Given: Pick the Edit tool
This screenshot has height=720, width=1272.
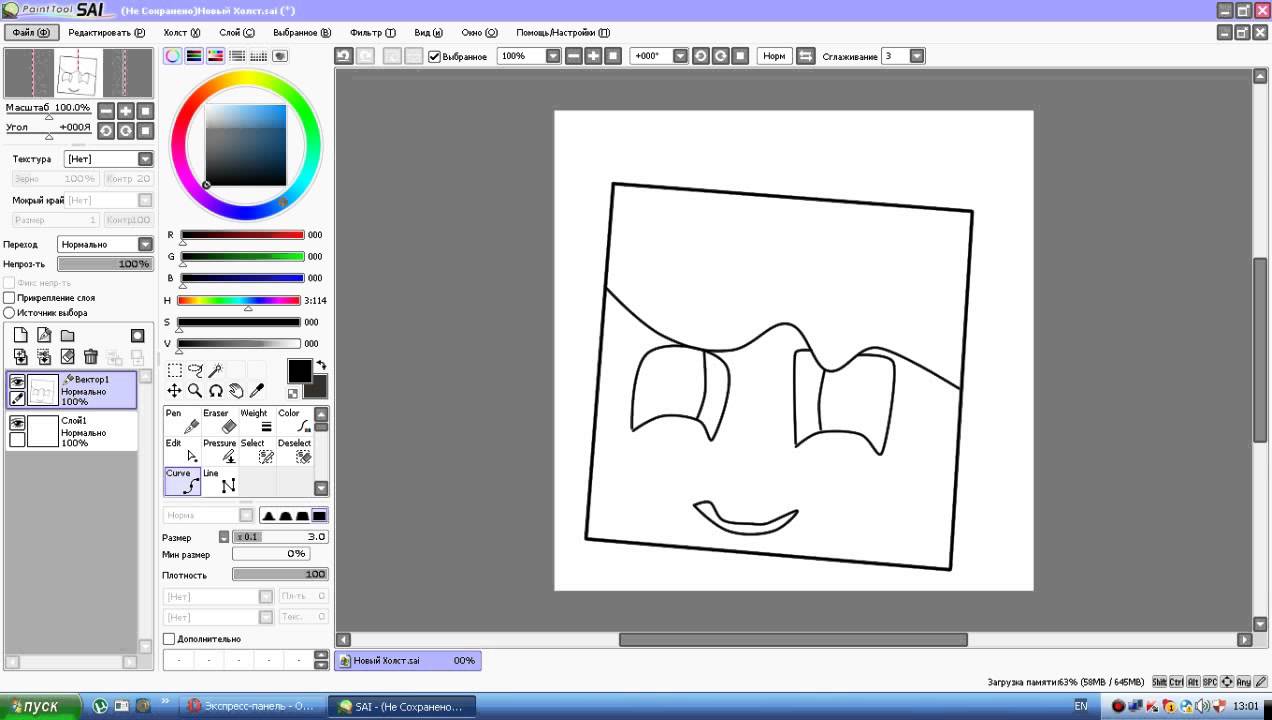Looking at the screenshot, I should click(x=183, y=451).
